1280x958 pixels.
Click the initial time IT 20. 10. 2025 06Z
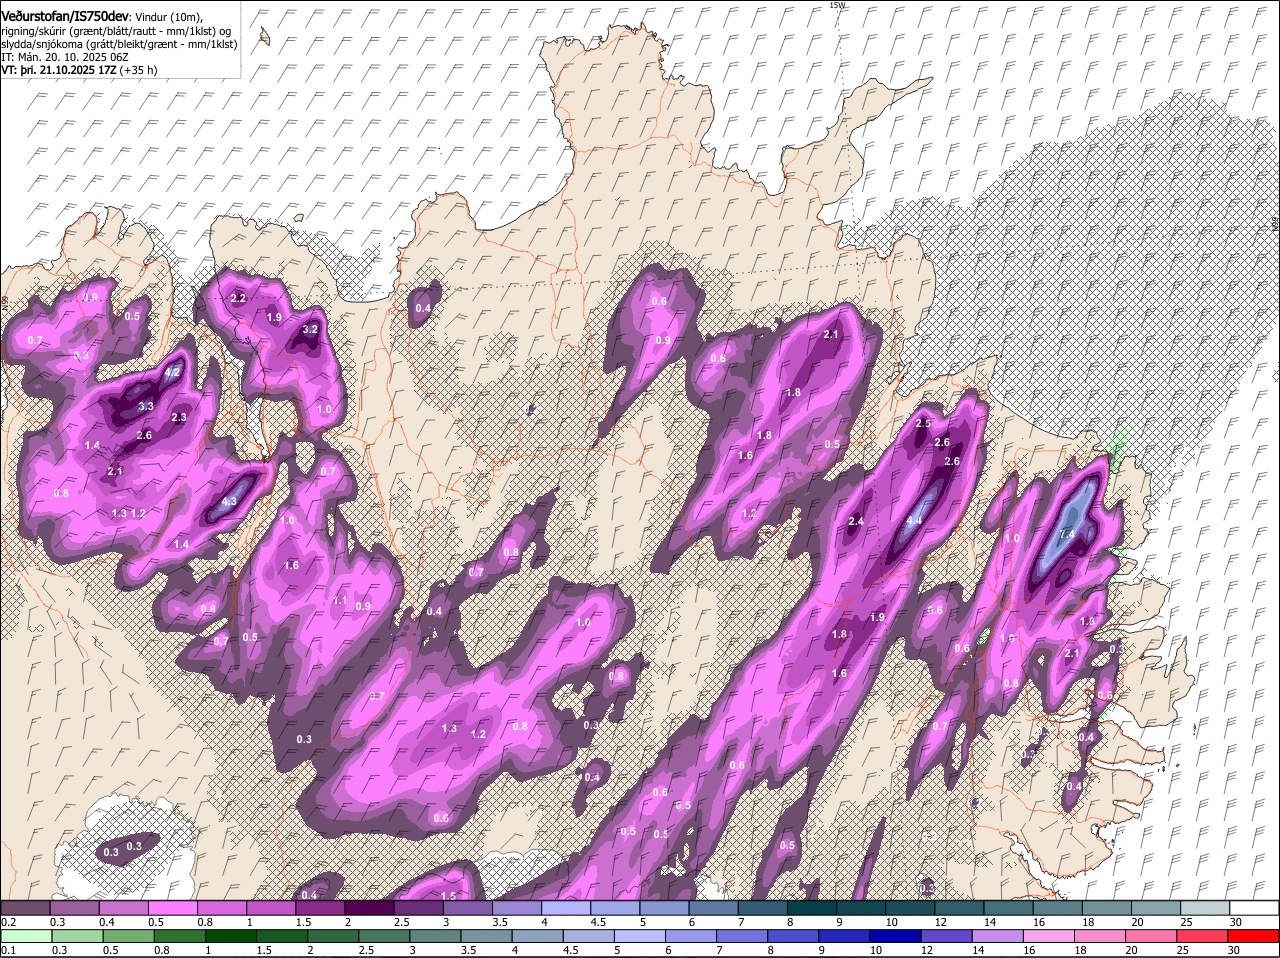point(64,58)
